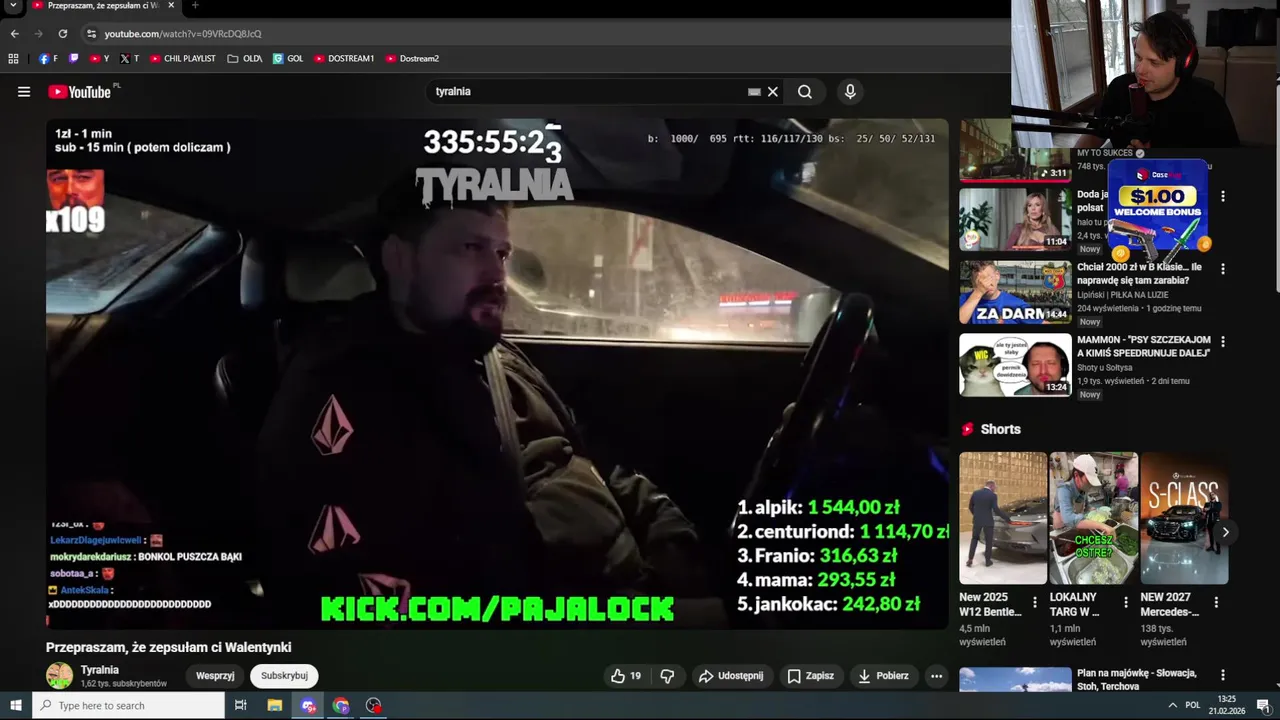Show the next Shorts with the right arrow
Screen dimensions: 1280x720
tap(1225, 532)
